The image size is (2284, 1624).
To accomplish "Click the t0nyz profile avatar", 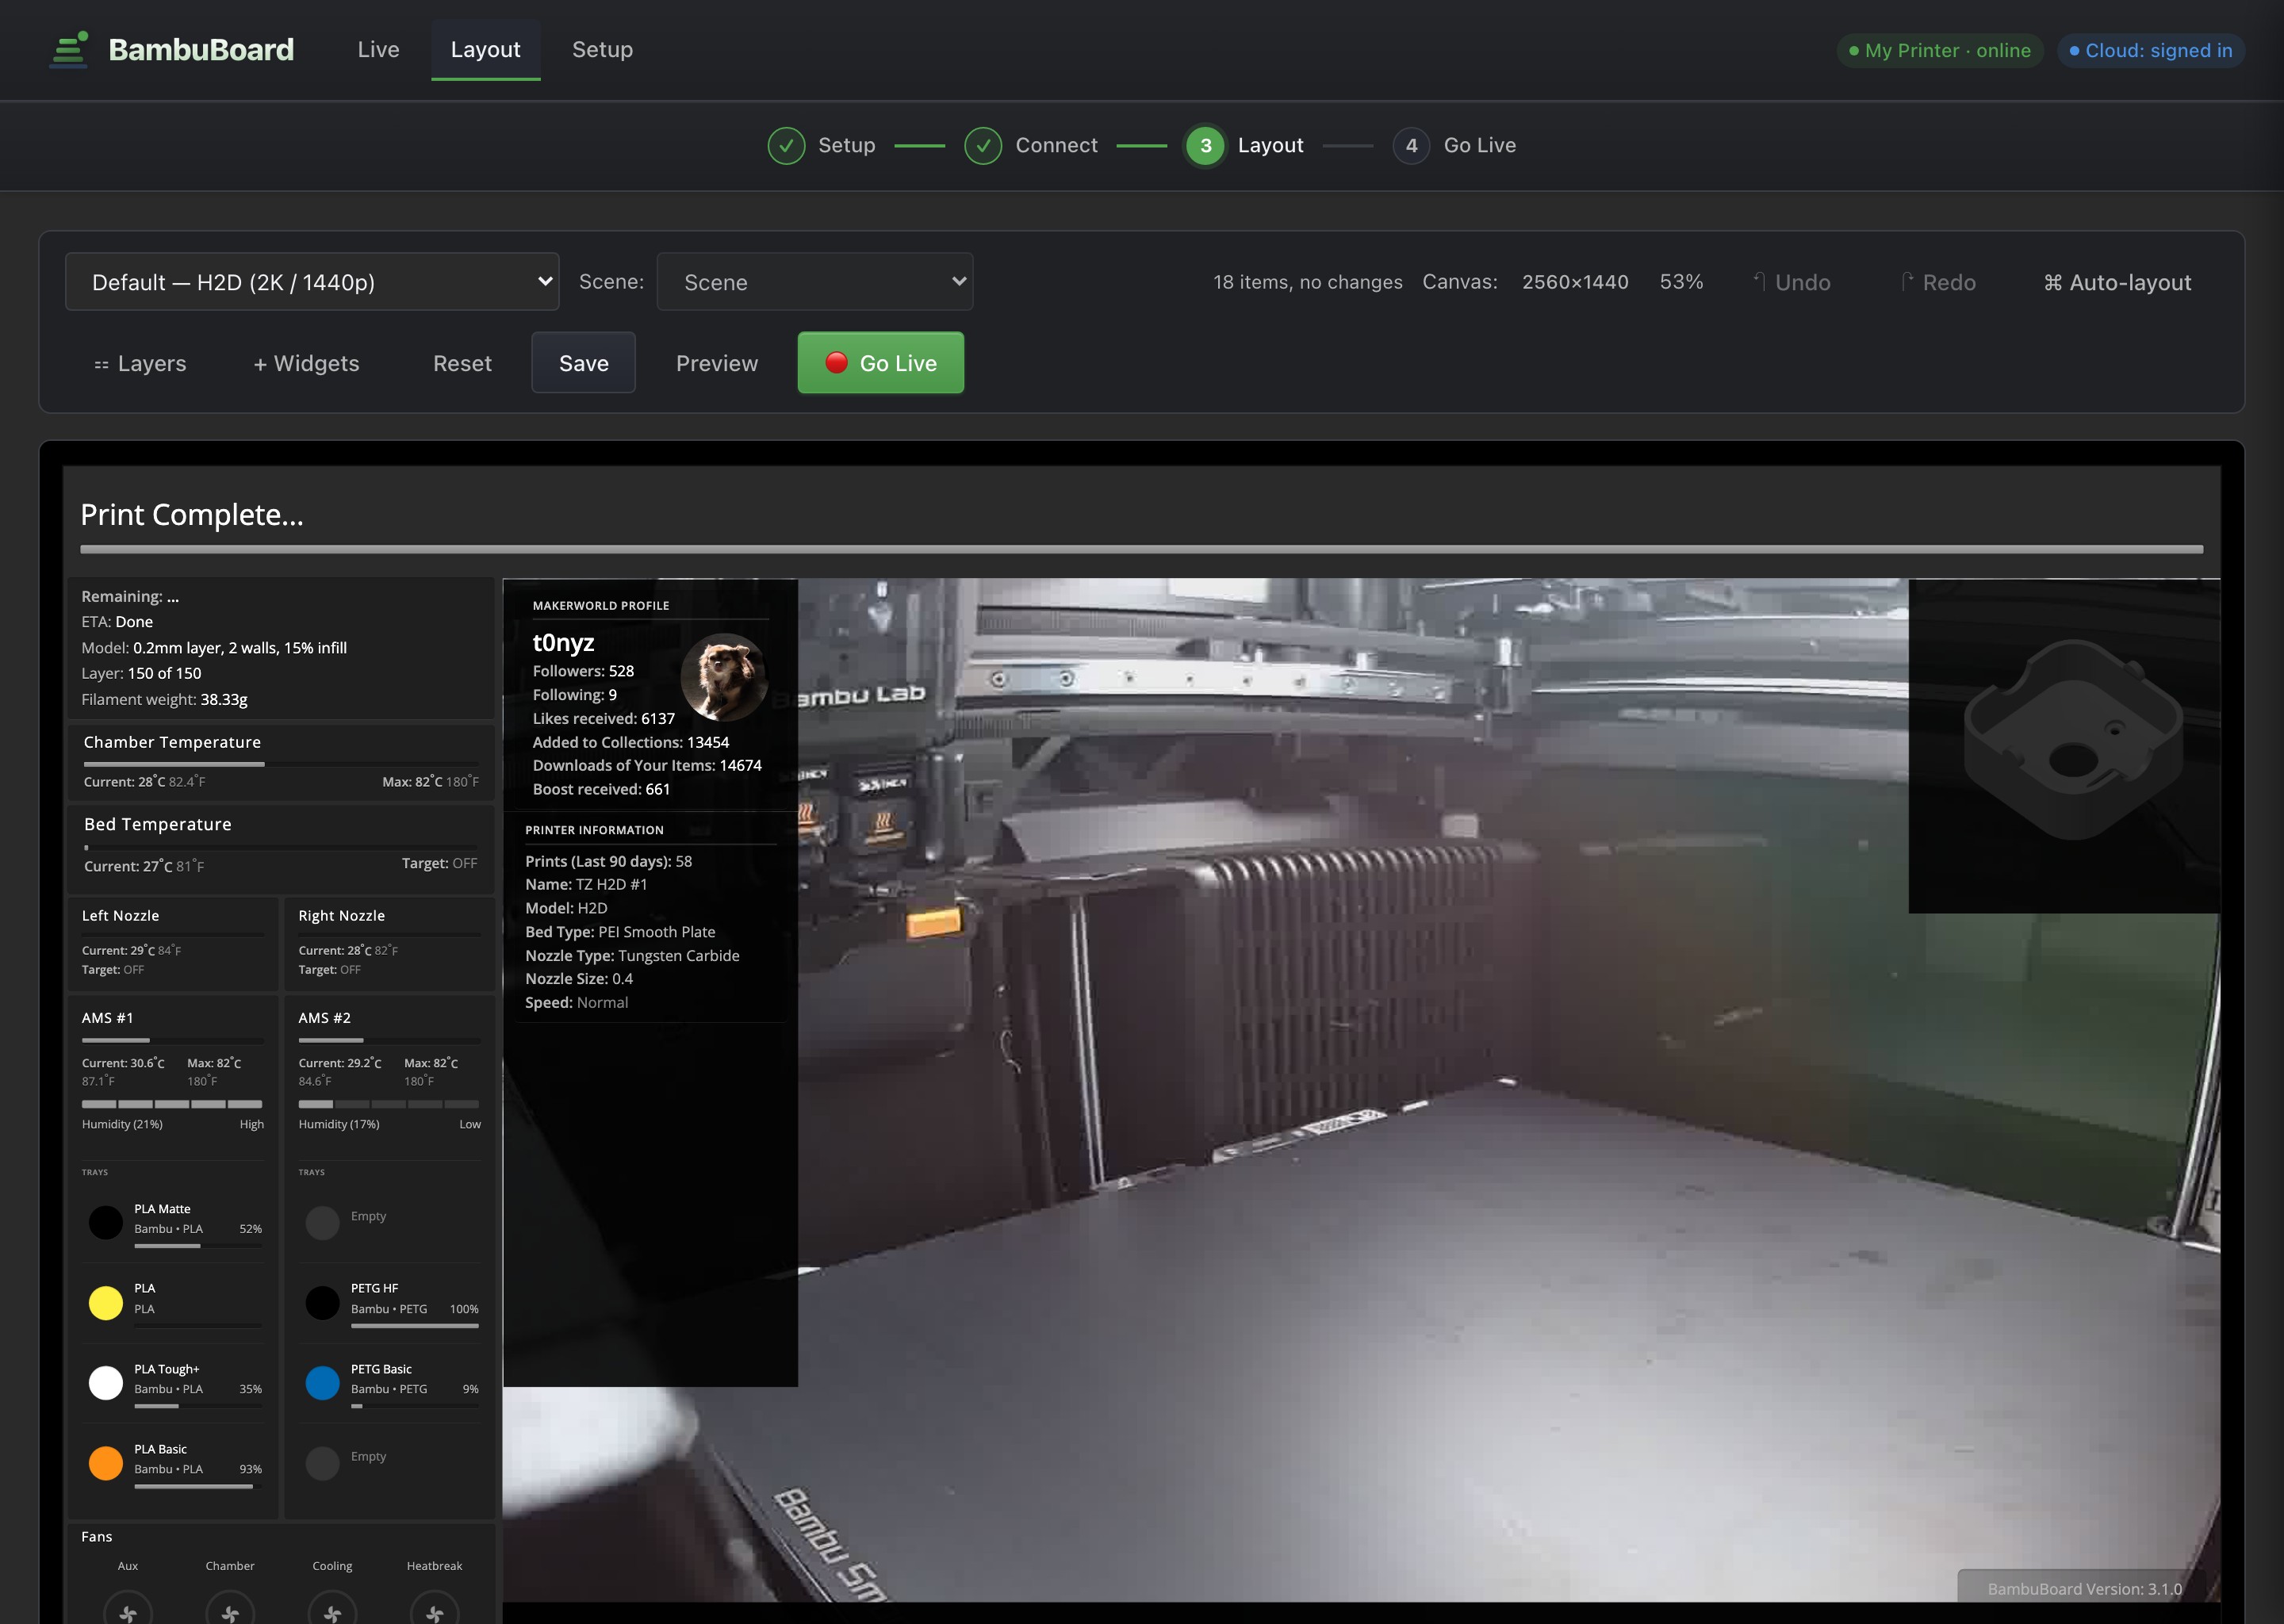I will point(724,677).
